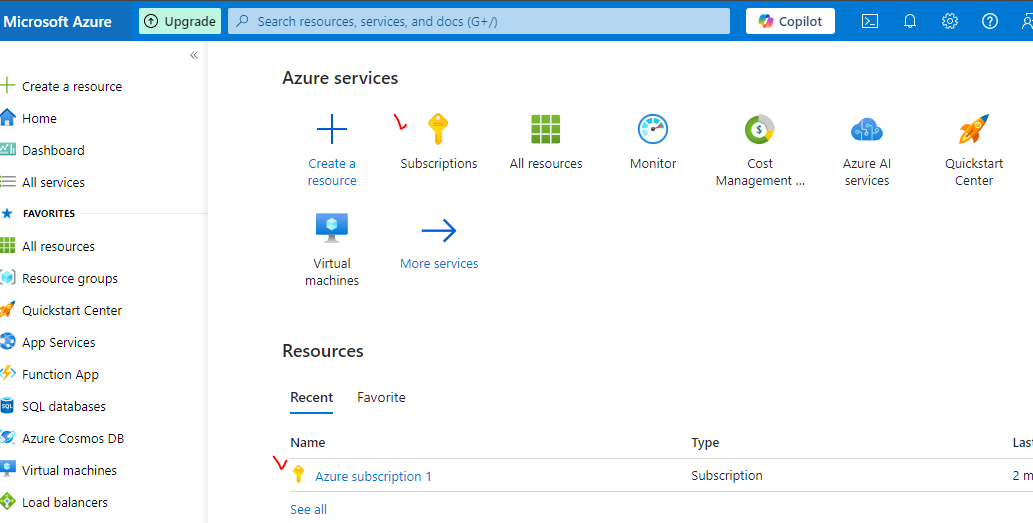Select SQL databases text in sidebar
This screenshot has width=1033, height=523.
(64, 406)
